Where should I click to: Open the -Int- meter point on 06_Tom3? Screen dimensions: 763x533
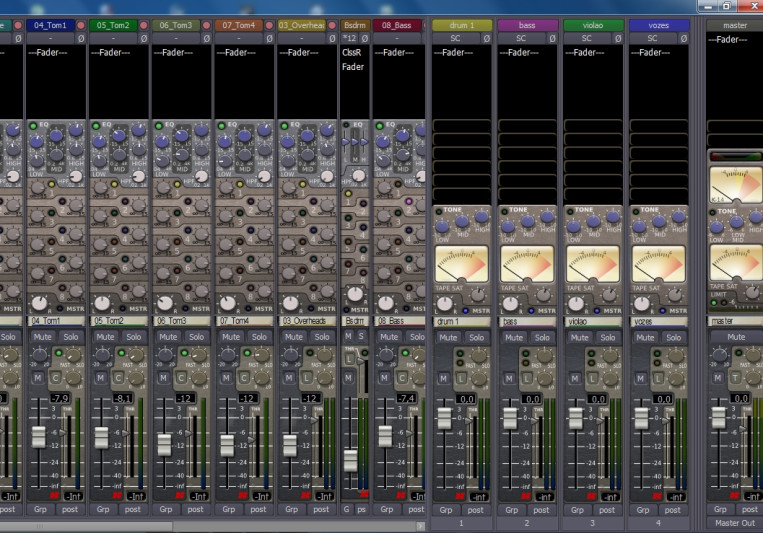199,496
